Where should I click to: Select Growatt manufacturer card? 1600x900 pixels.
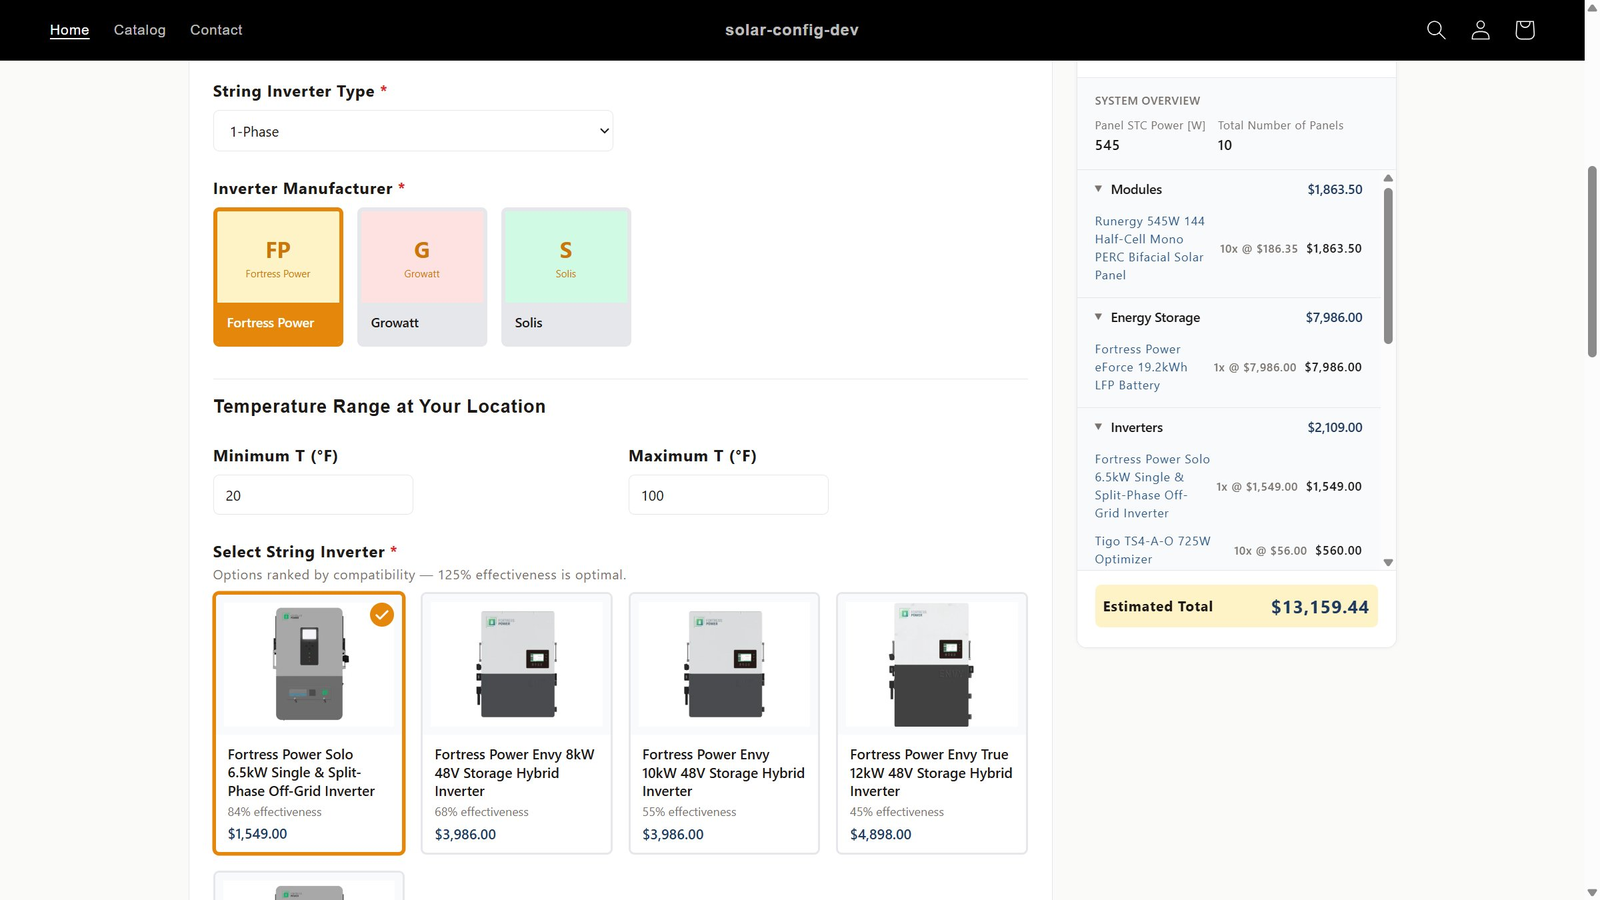click(422, 277)
